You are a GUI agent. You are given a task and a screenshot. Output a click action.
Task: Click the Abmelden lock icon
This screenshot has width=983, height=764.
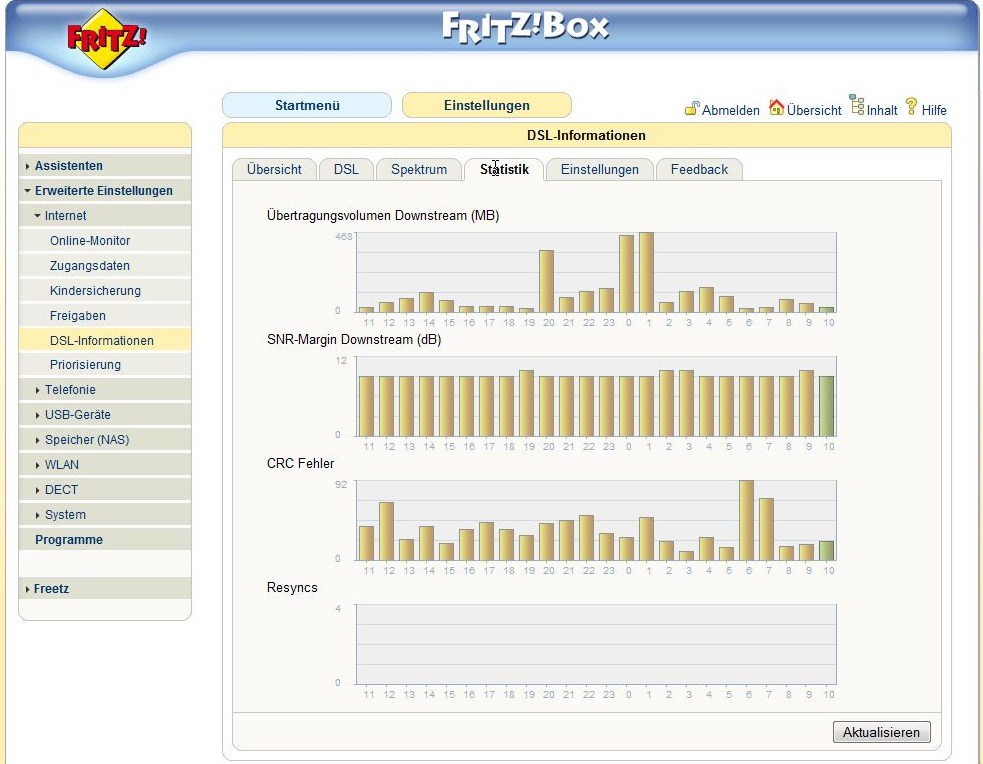click(691, 108)
